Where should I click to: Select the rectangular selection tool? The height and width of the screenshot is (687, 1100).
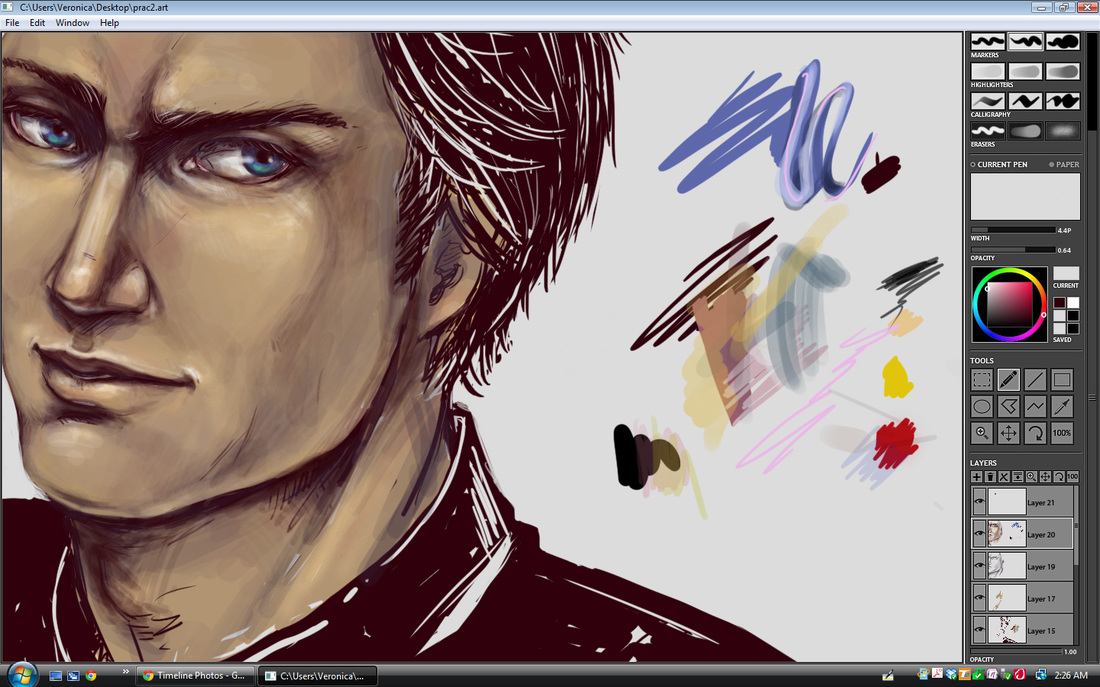click(982, 379)
